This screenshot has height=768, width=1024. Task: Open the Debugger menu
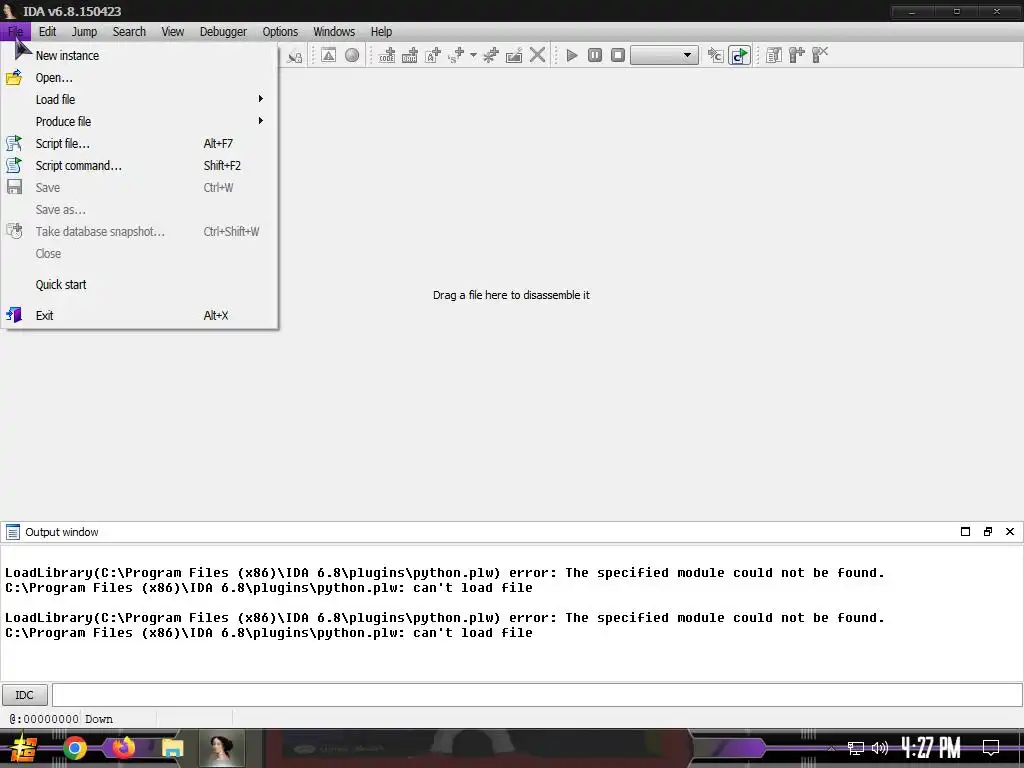[223, 31]
